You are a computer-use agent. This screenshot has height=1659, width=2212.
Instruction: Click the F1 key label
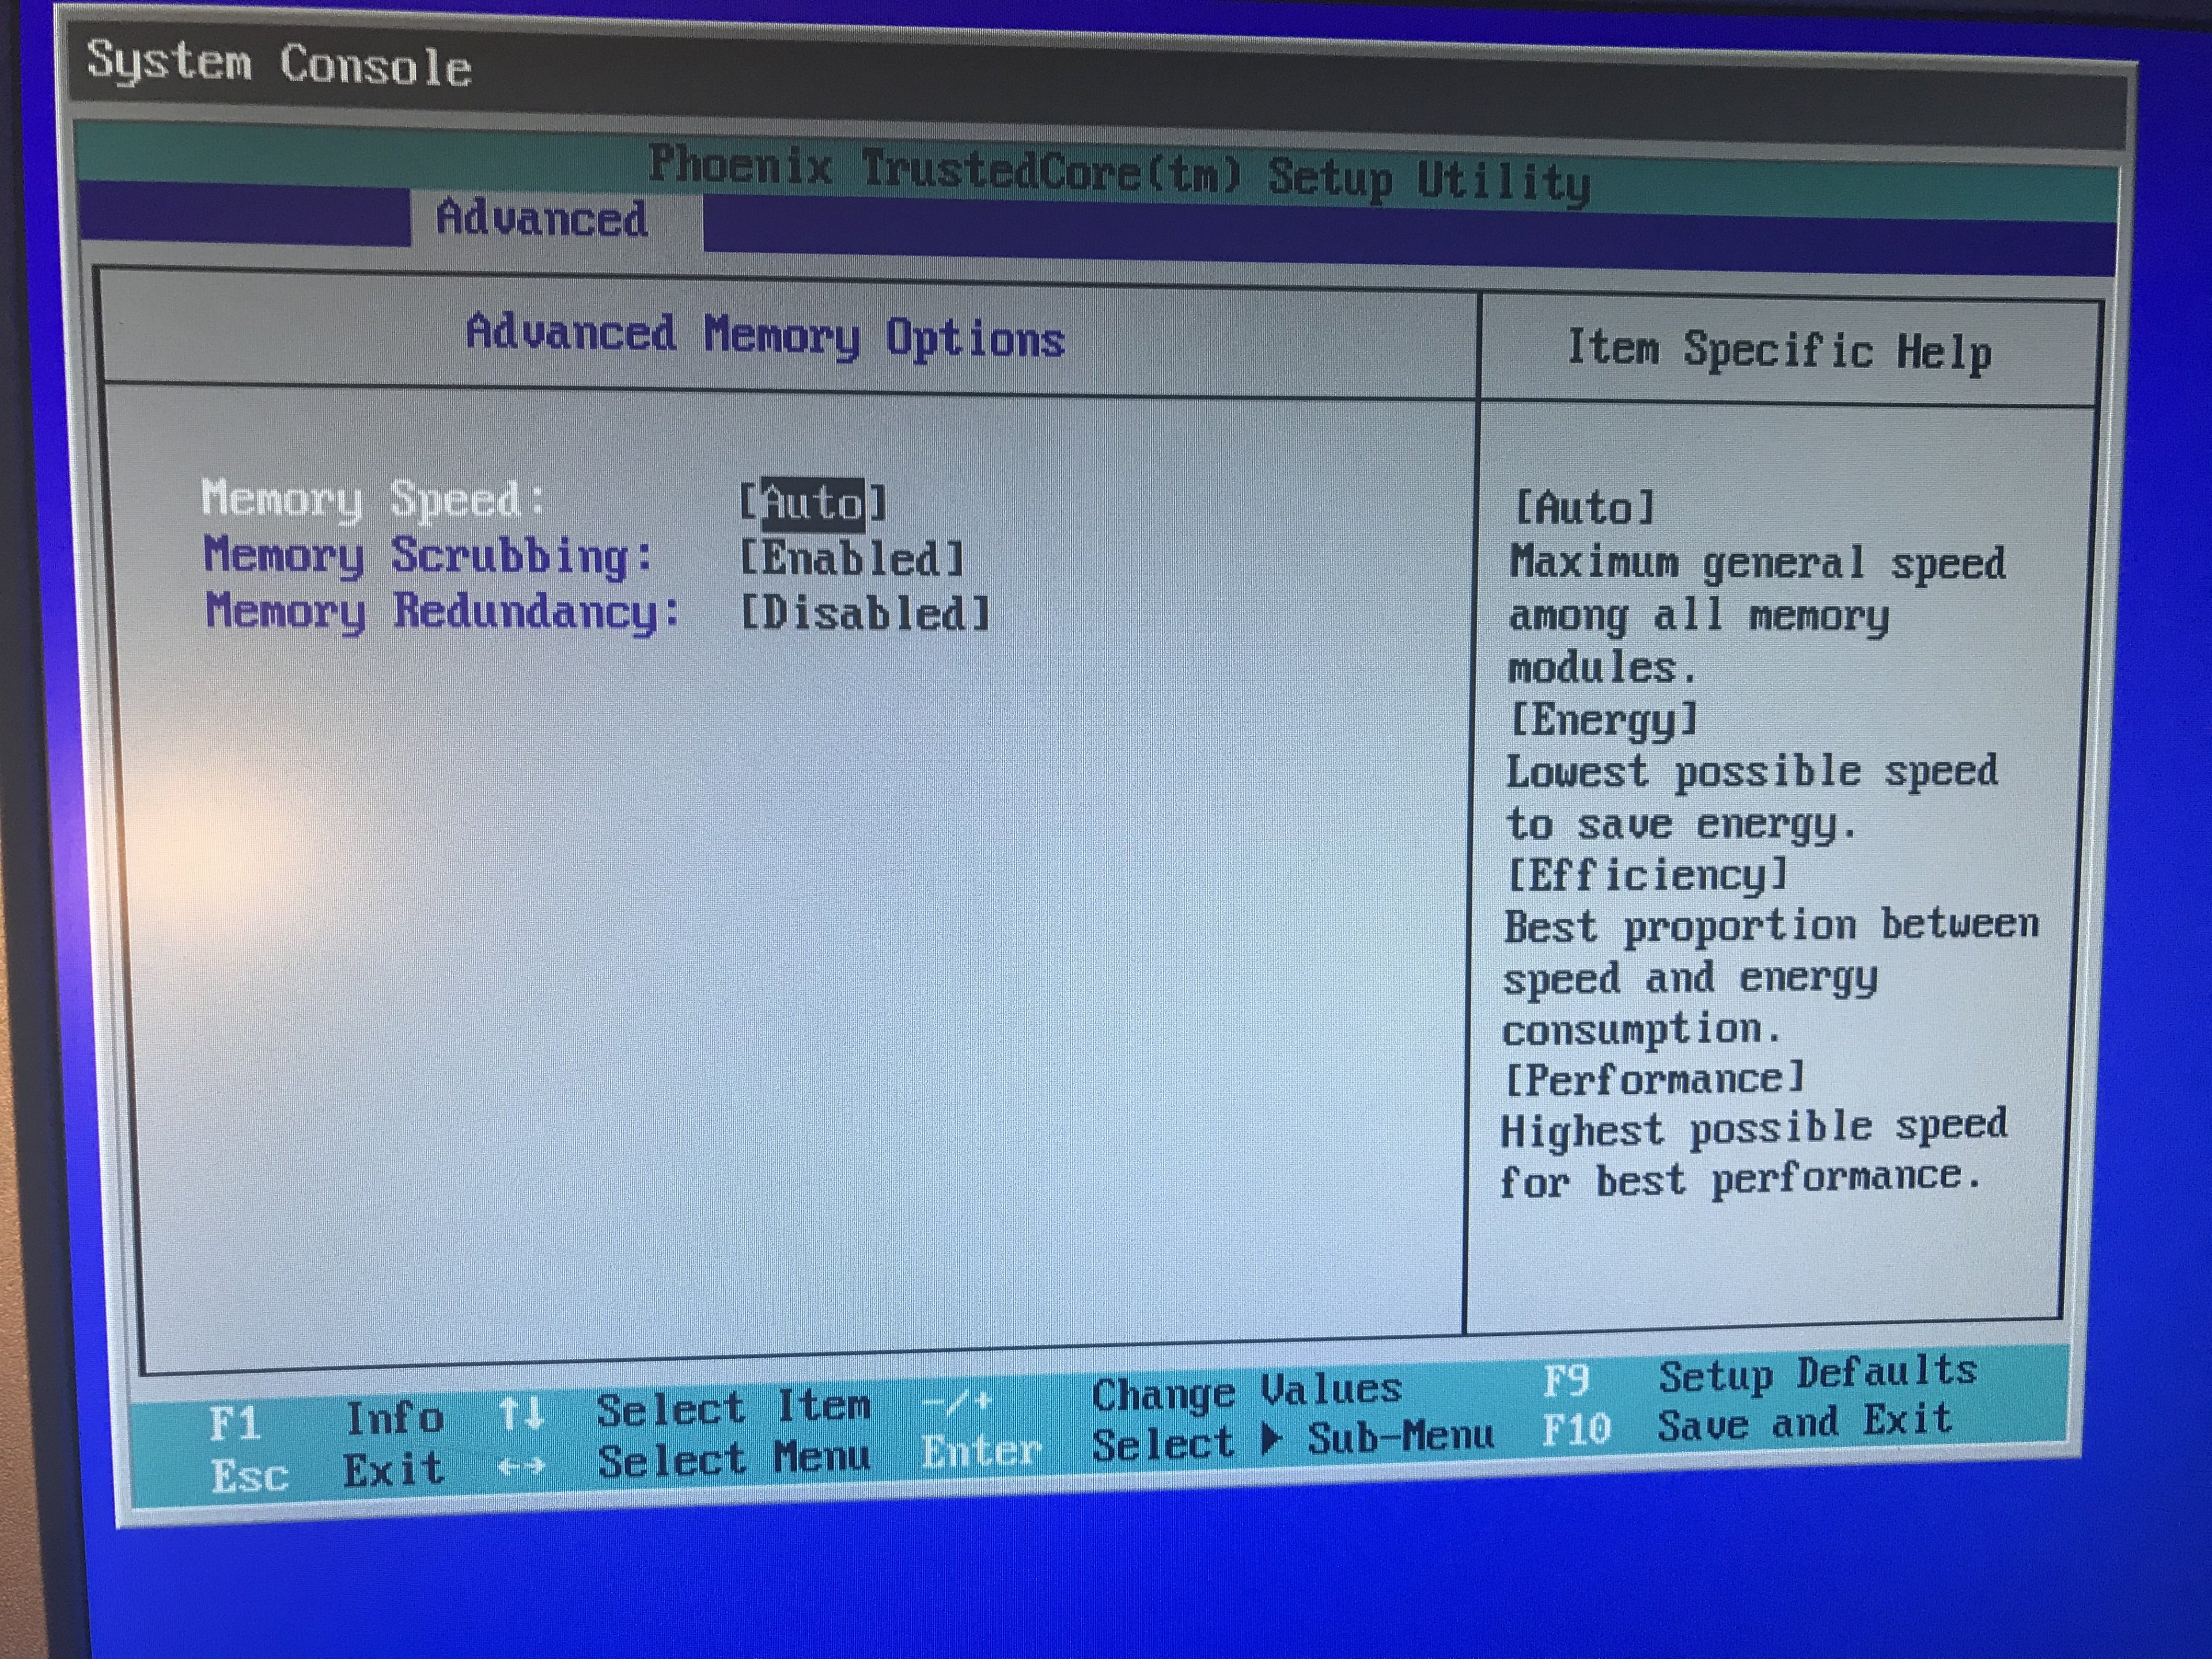[x=235, y=1422]
